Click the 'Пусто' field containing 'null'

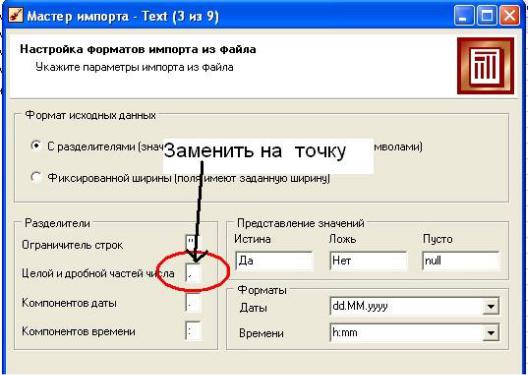[x=461, y=261]
